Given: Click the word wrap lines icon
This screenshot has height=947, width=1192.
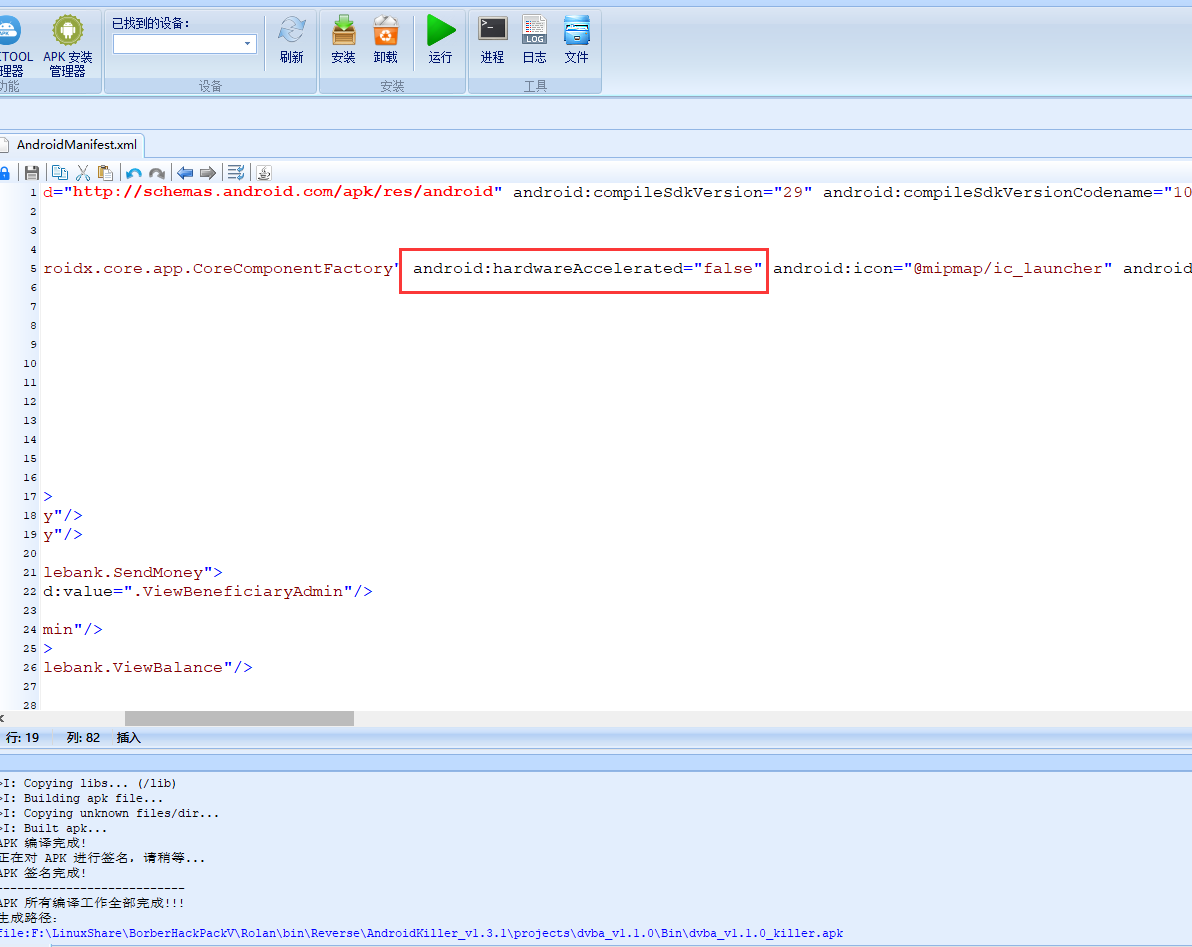Looking at the screenshot, I should coord(236,173).
